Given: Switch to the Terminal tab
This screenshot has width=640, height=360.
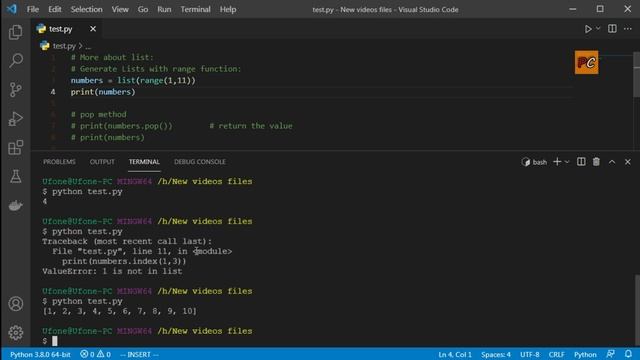Looking at the screenshot, I should (144, 162).
